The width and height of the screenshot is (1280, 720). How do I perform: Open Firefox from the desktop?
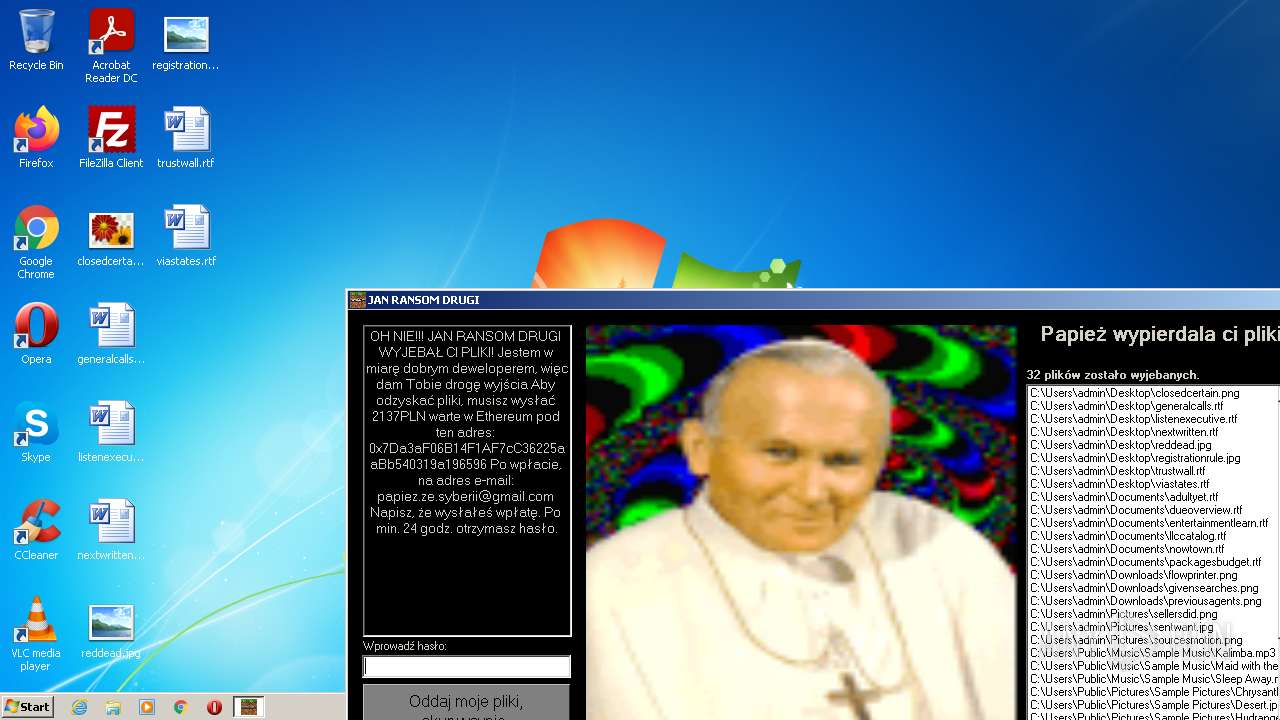coord(36,138)
